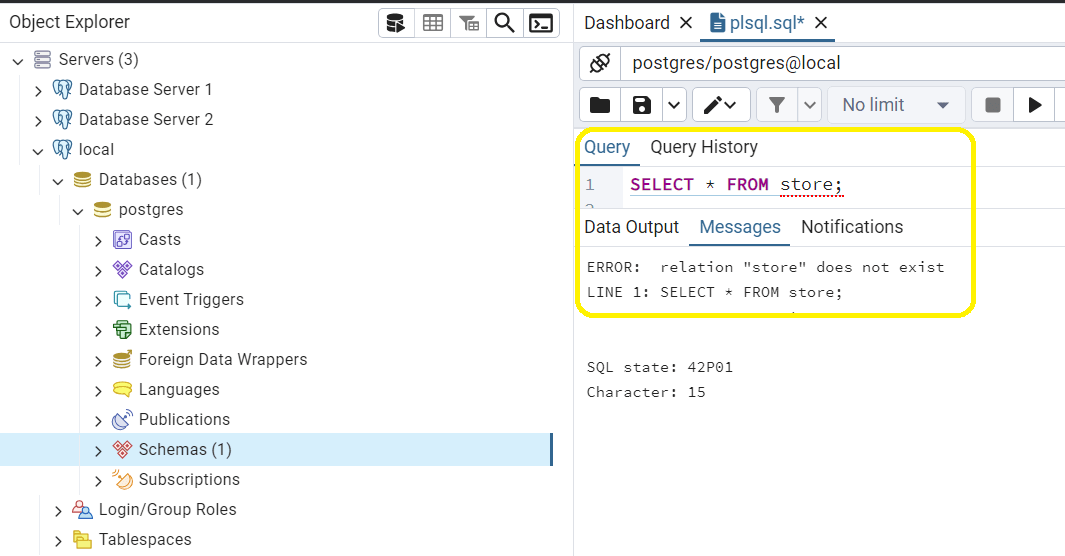Collapse the local server node

tap(38, 151)
